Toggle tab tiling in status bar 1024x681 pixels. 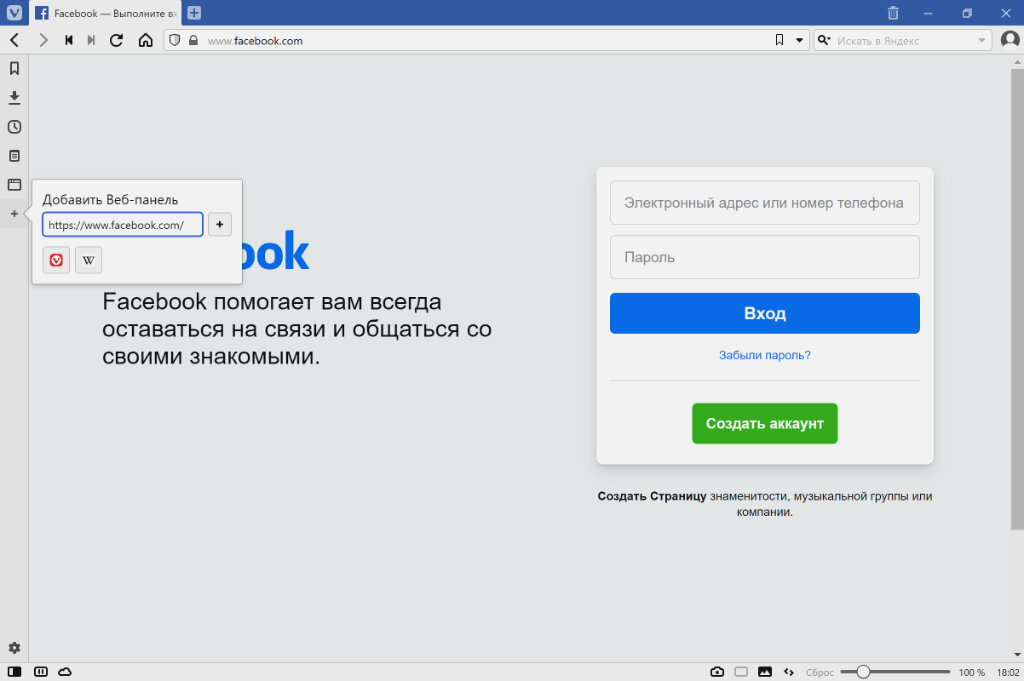[x=40, y=672]
